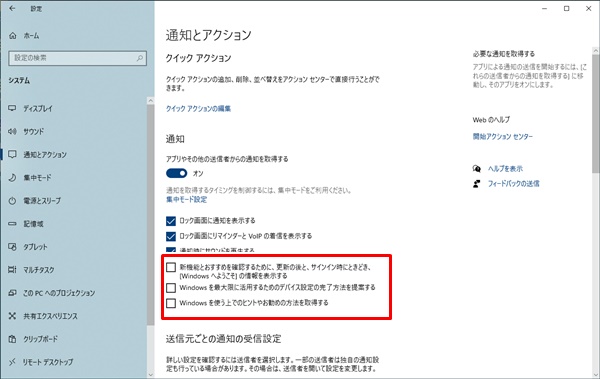Click the 電源とスリープ power icon
The height and width of the screenshot is (379, 600).
12,201
